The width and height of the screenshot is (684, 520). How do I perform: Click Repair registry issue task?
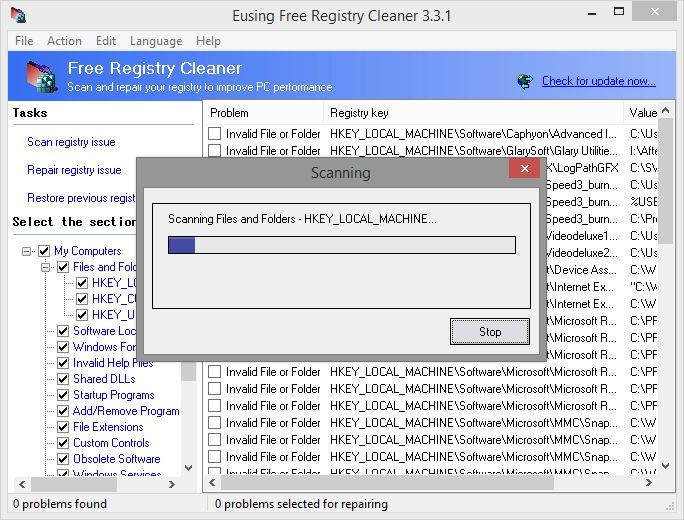tap(74, 170)
